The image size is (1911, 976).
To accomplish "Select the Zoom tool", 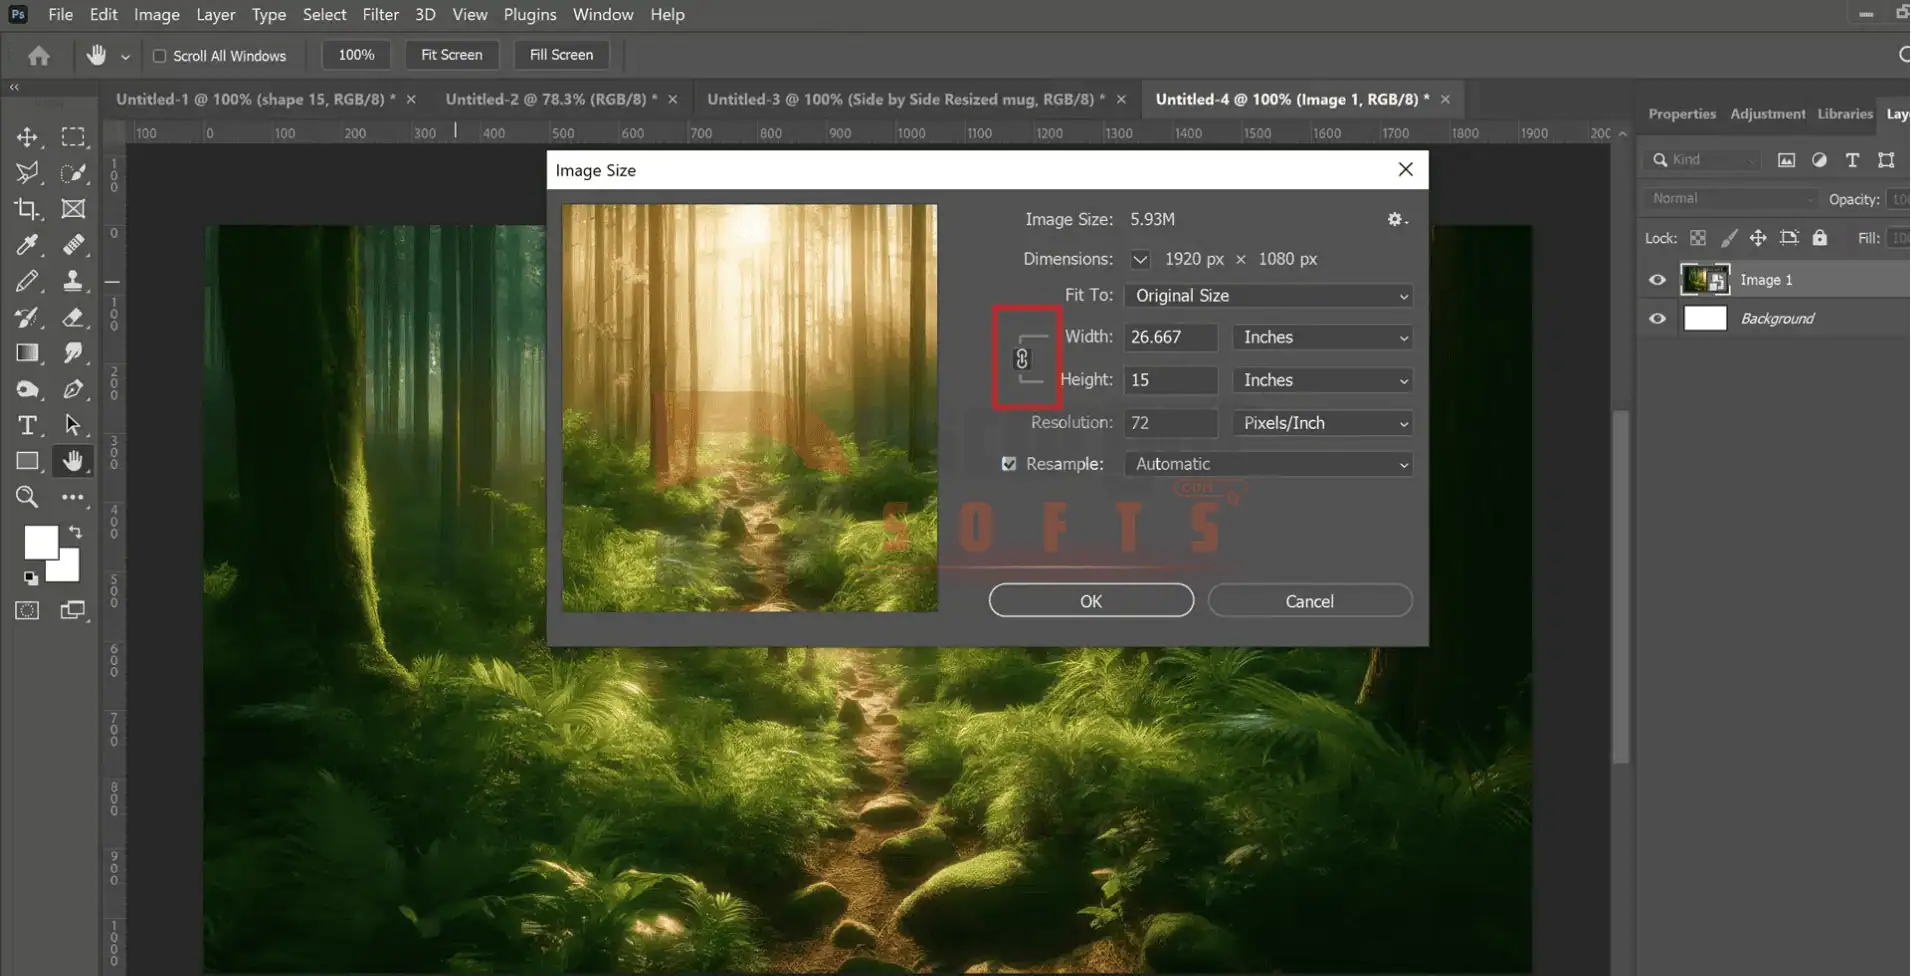I will point(27,497).
